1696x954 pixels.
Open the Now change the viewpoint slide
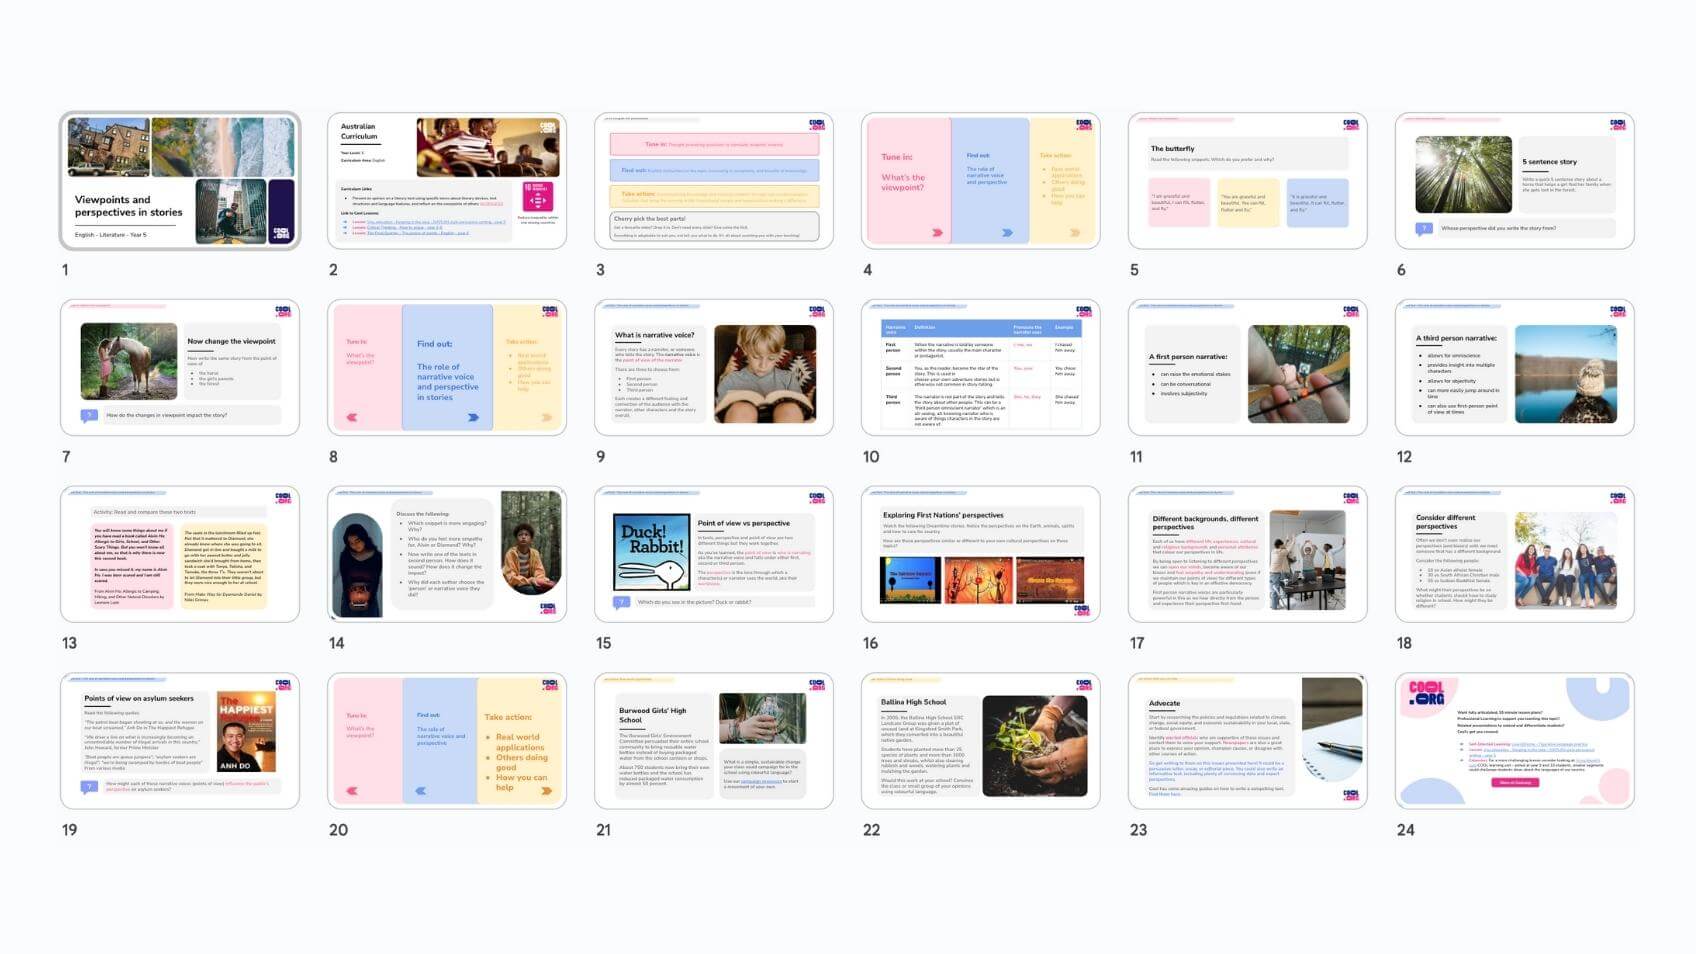[x=180, y=368]
